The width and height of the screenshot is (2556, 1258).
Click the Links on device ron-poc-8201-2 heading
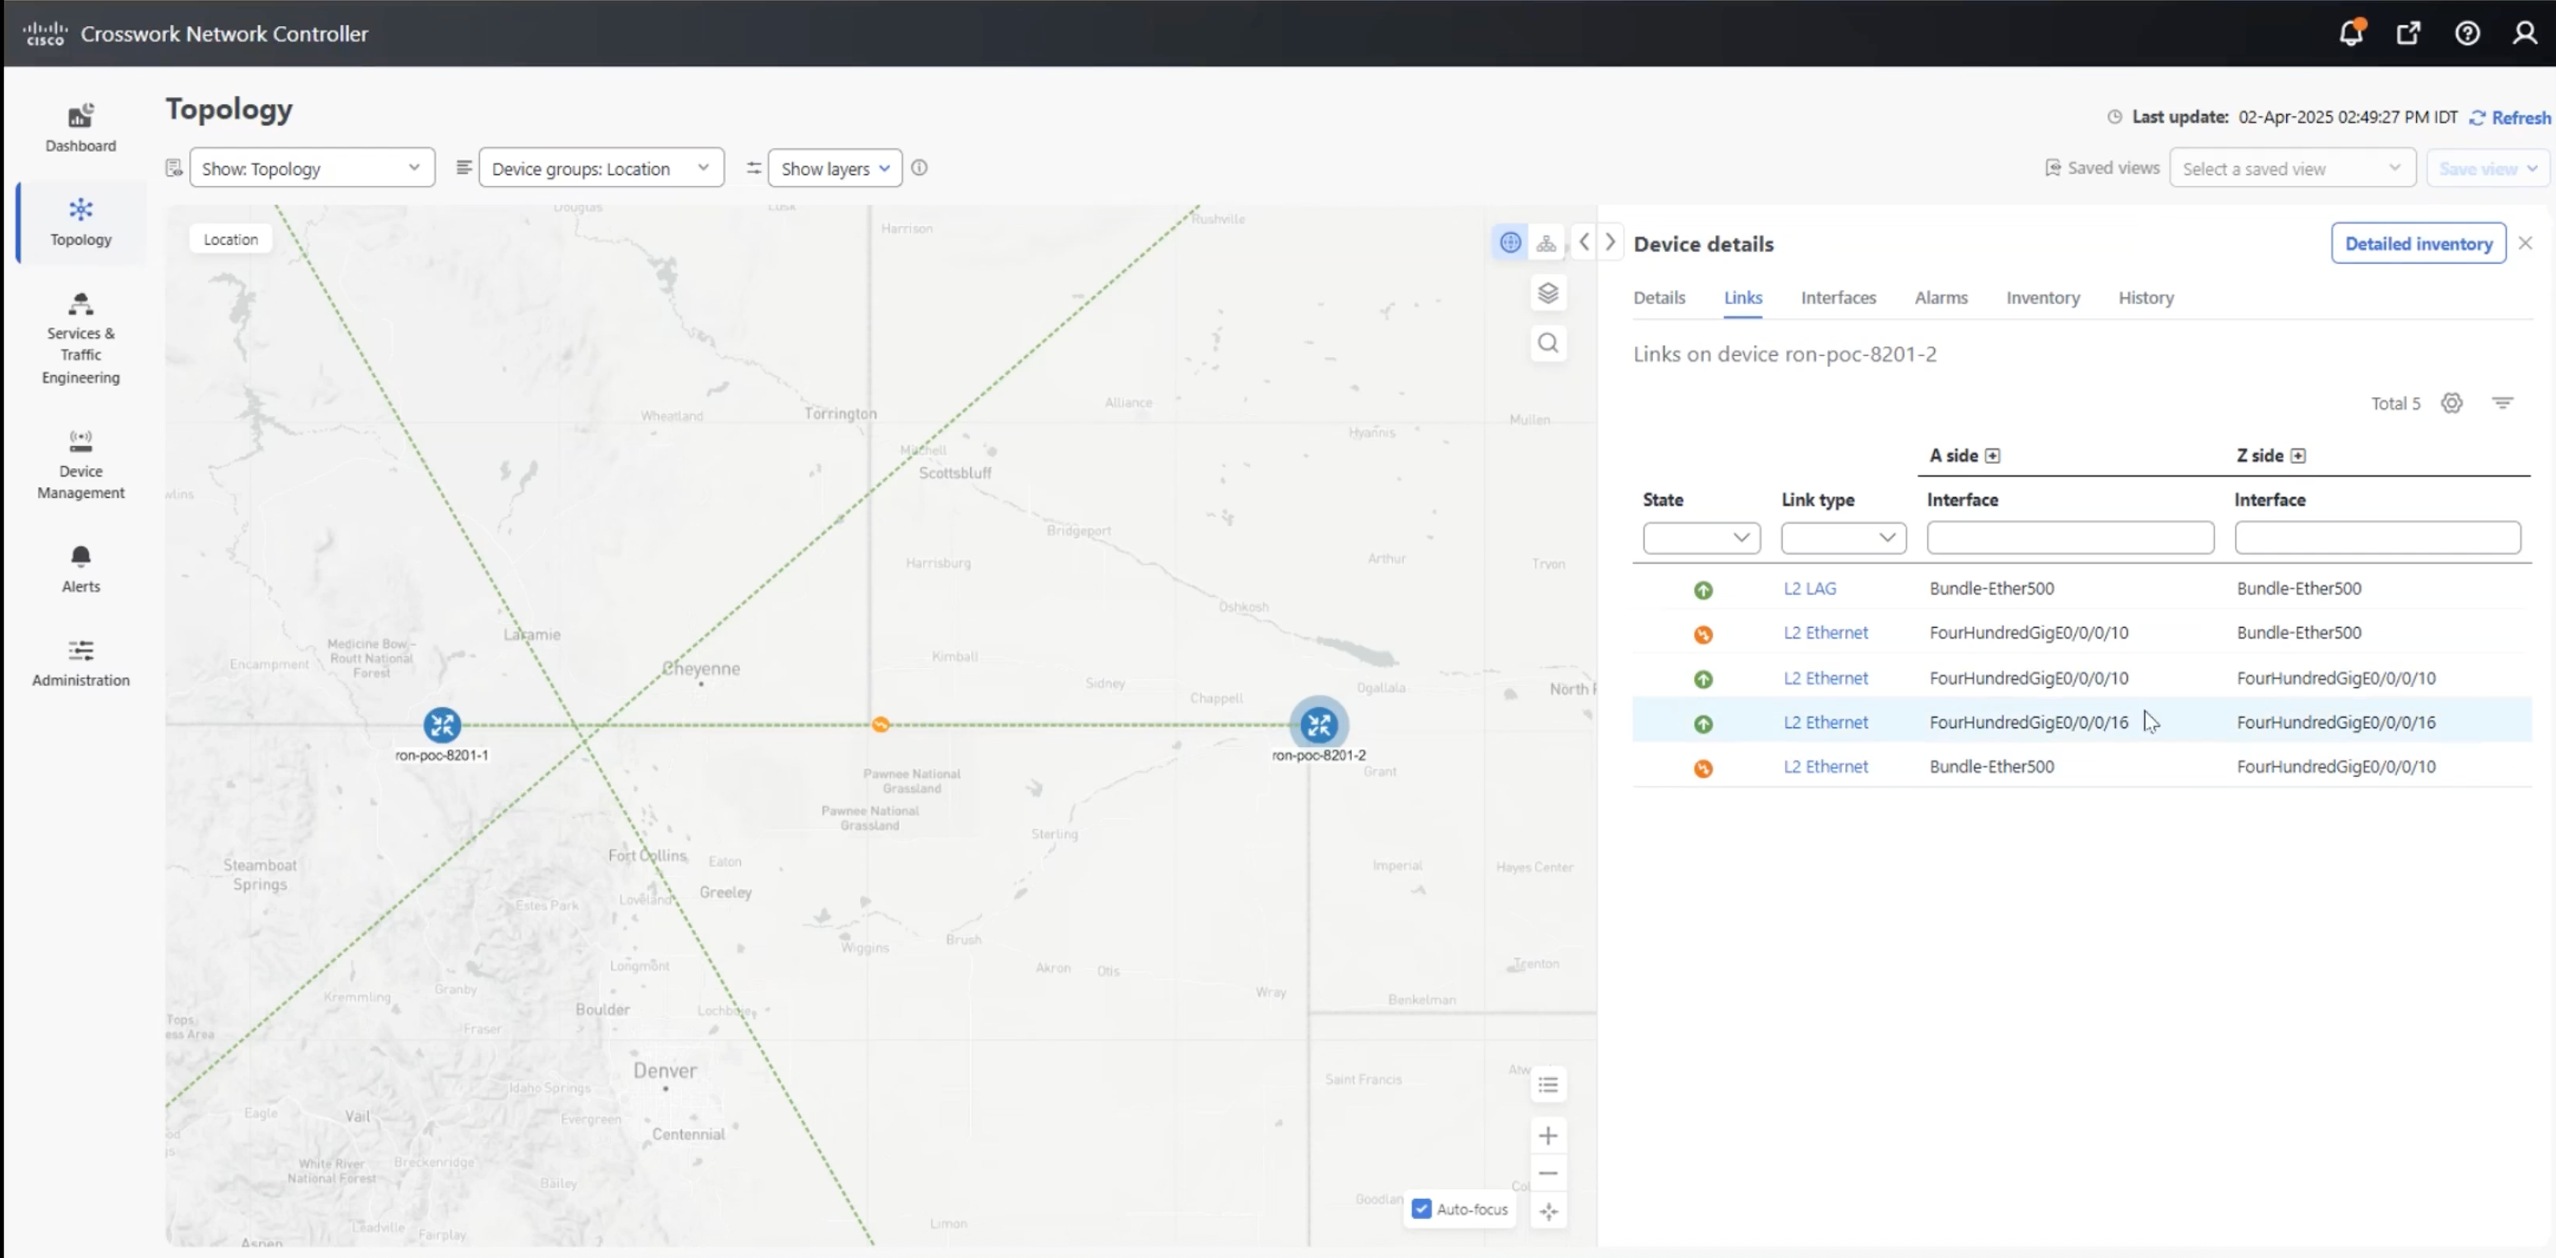pyautogui.click(x=1785, y=354)
